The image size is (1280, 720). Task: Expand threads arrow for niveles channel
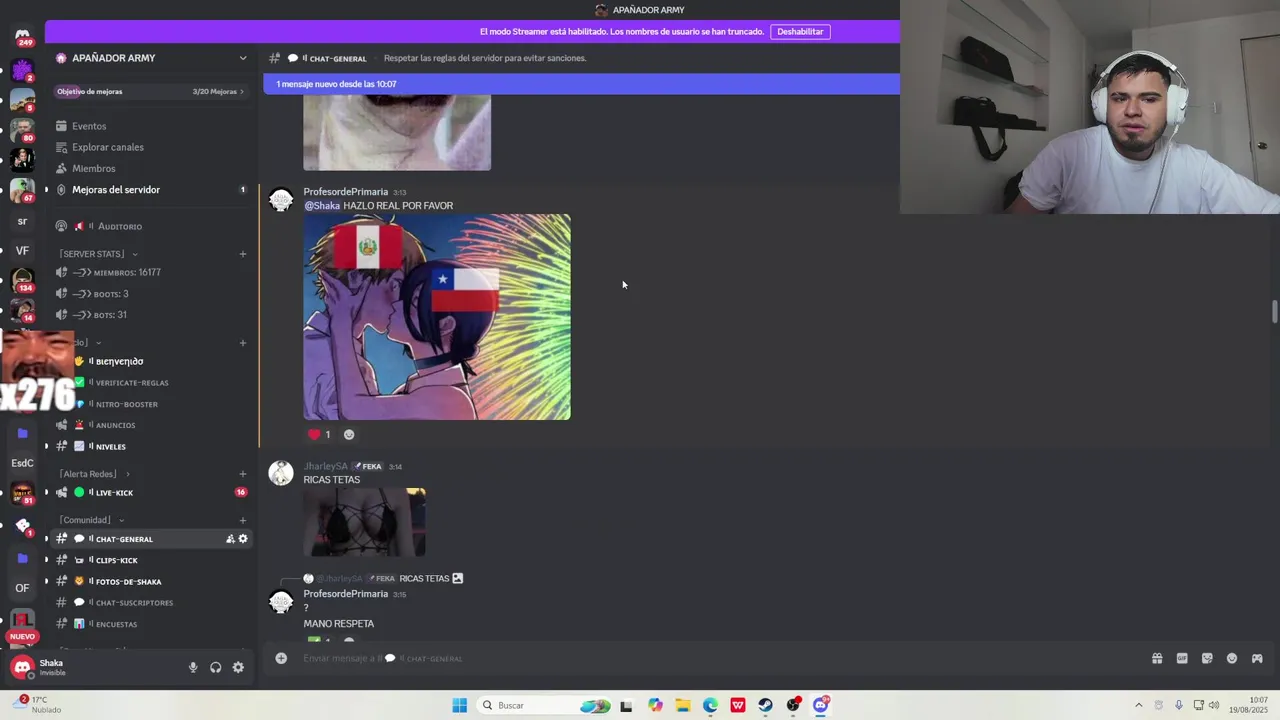(x=45, y=446)
